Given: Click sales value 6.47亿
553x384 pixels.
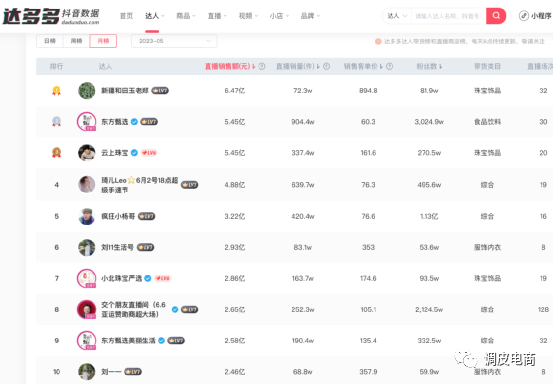Looking at the screenshot, I should point(235,91).
